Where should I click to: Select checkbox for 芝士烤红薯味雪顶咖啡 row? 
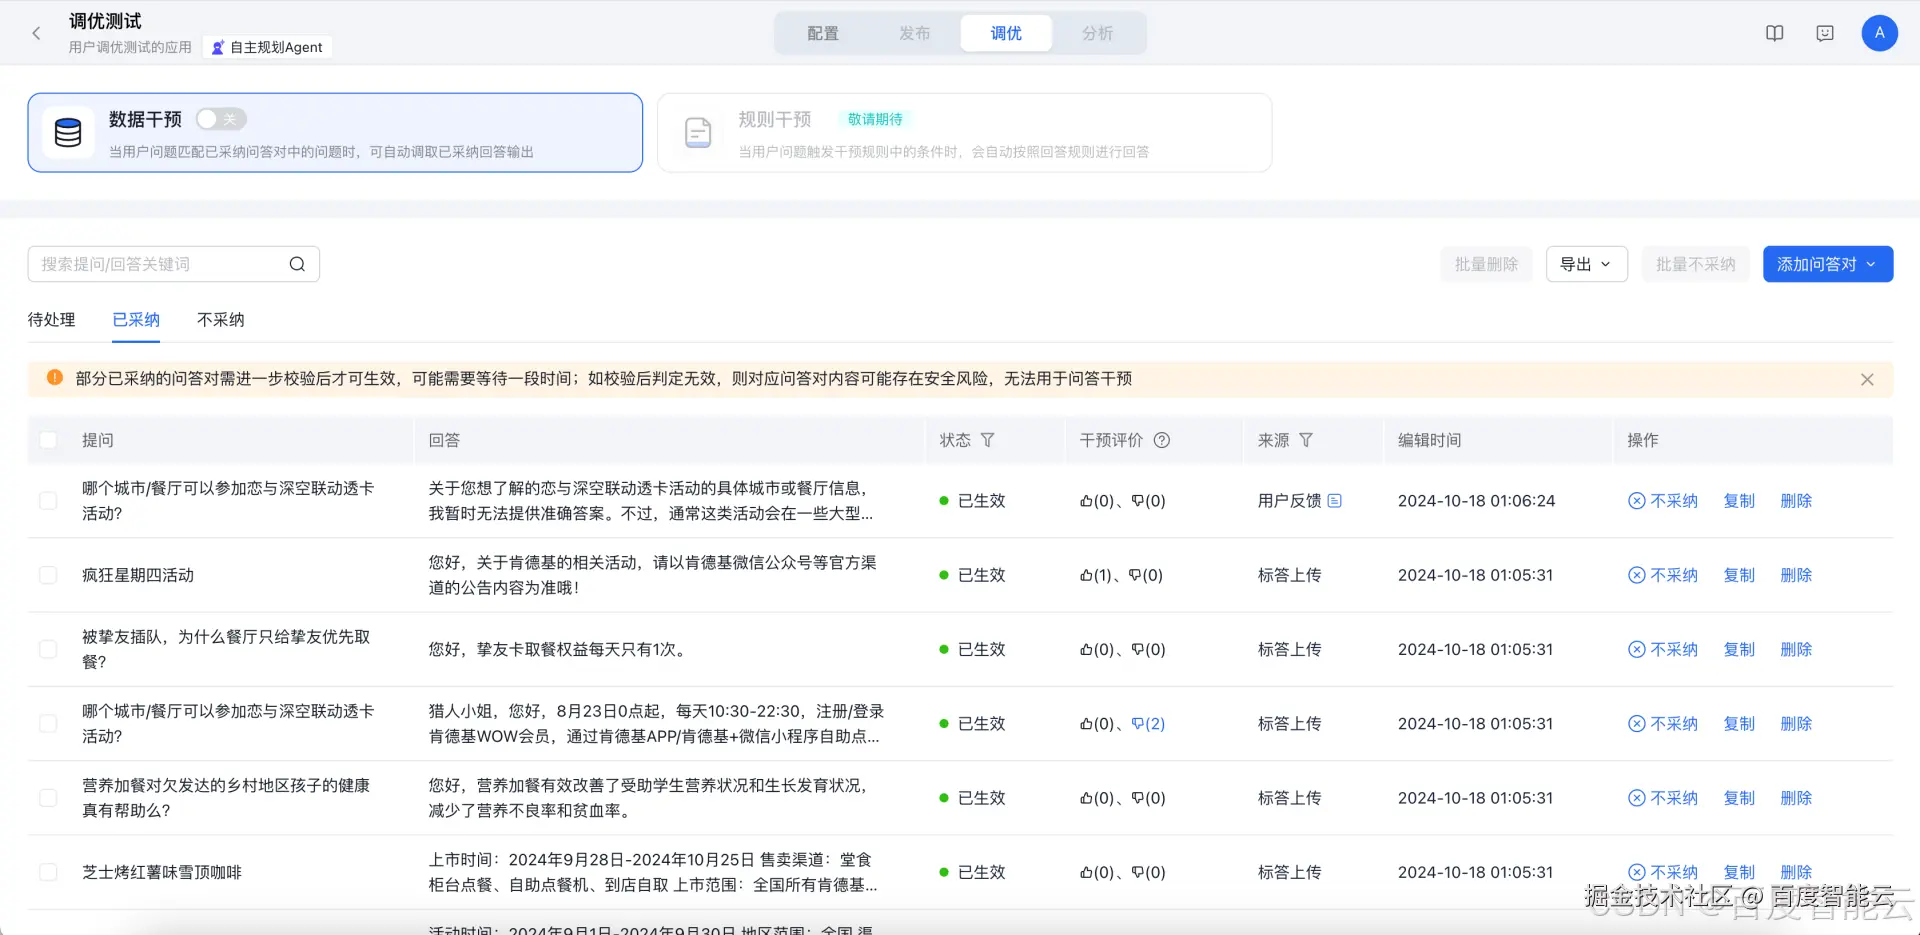coord(48,872)
